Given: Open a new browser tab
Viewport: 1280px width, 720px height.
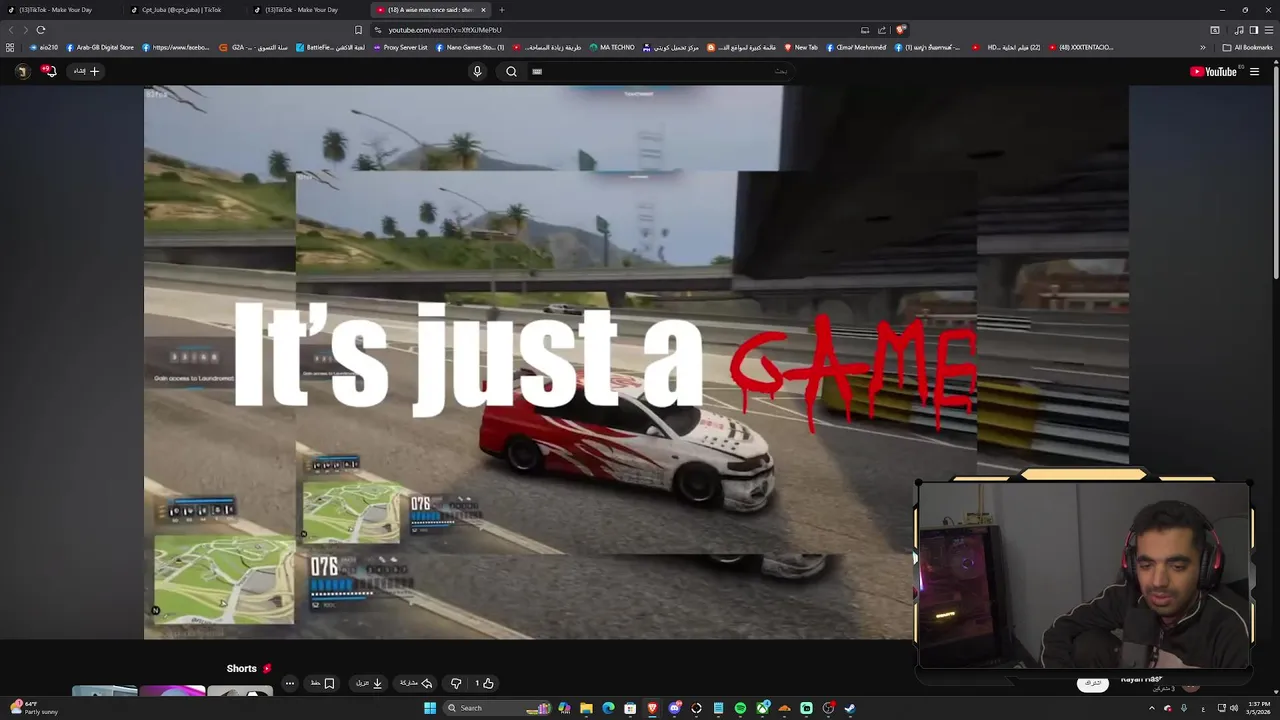Looking at the screenshot, I should click(502, 10).
